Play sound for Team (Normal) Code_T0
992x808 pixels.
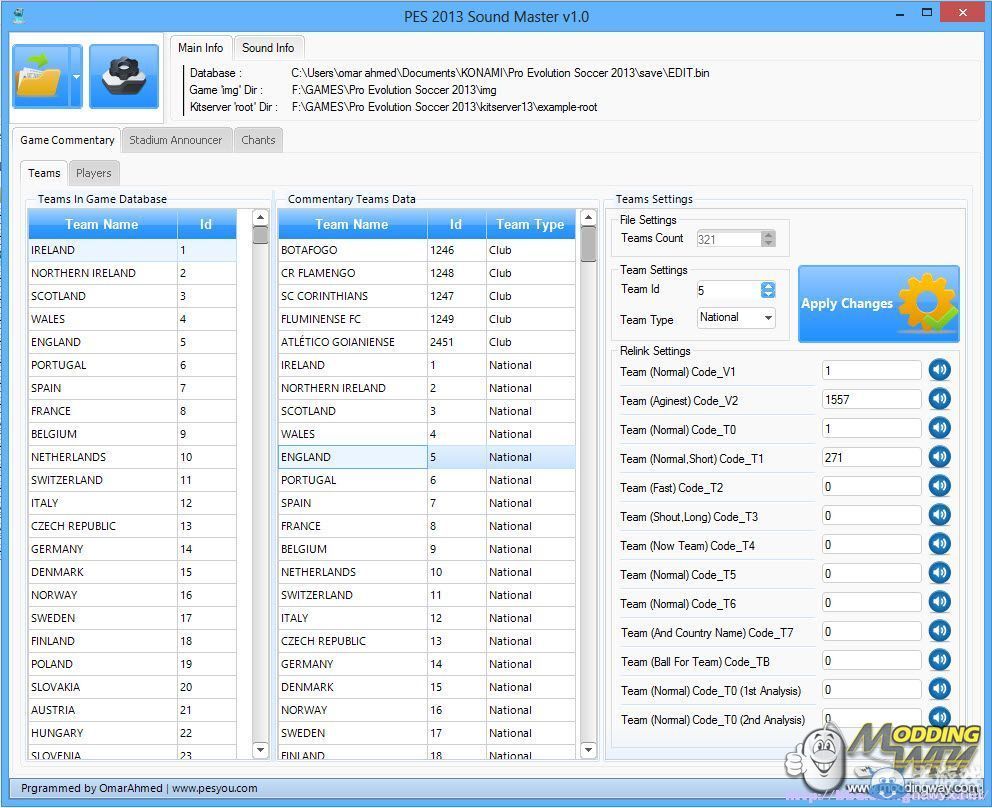939,428
